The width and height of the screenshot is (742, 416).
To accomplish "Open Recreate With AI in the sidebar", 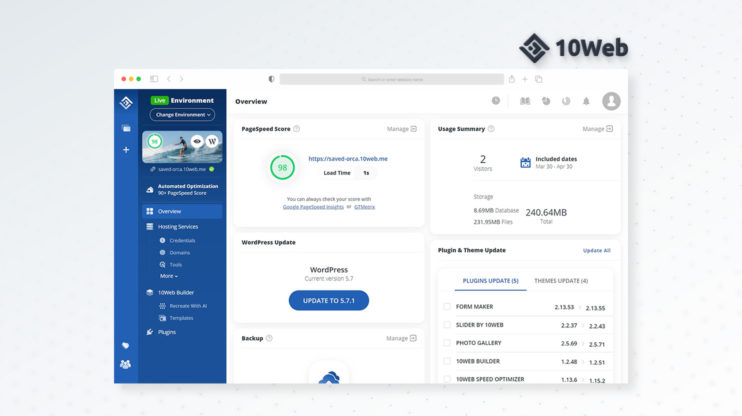I will tap(188, 306).
